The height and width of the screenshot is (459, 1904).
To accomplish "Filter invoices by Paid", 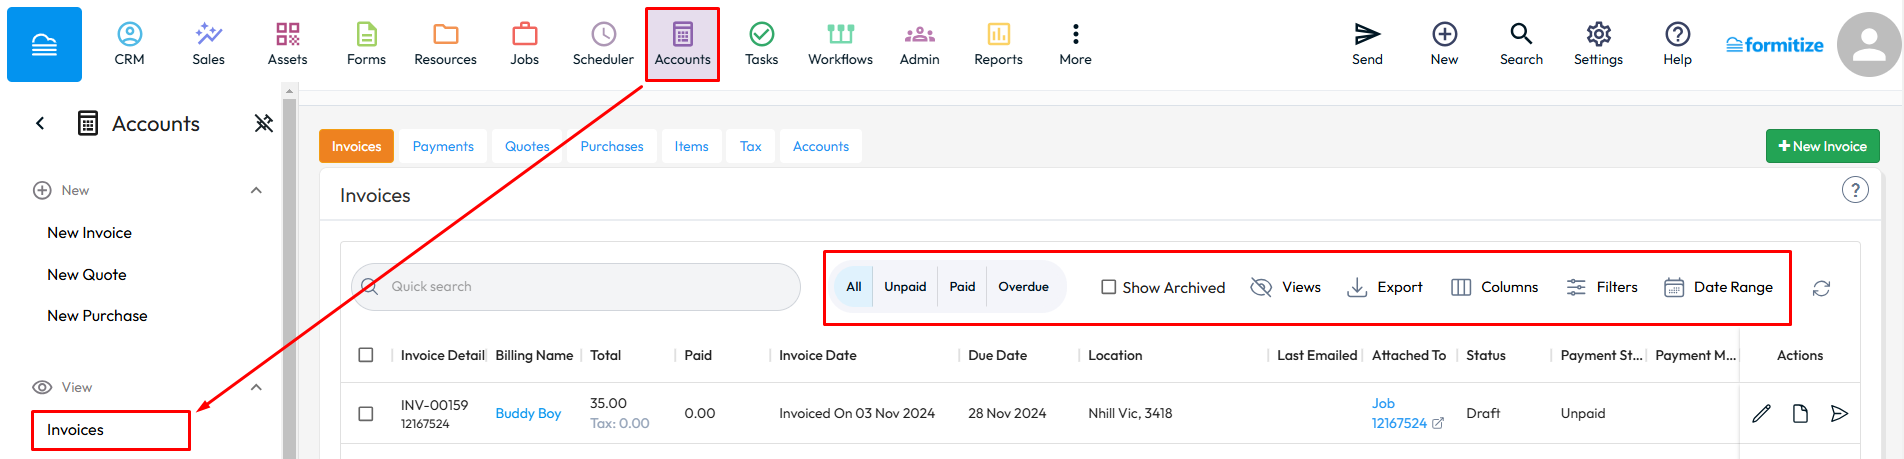I will 962,287.
